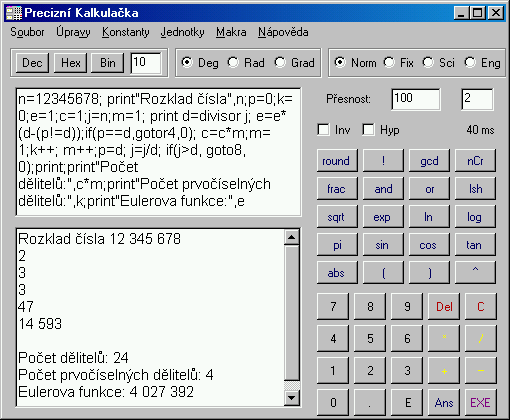This screenshot has height=420, width=510.
Task: Switch to Hex number base
Action: click(71, 63)
